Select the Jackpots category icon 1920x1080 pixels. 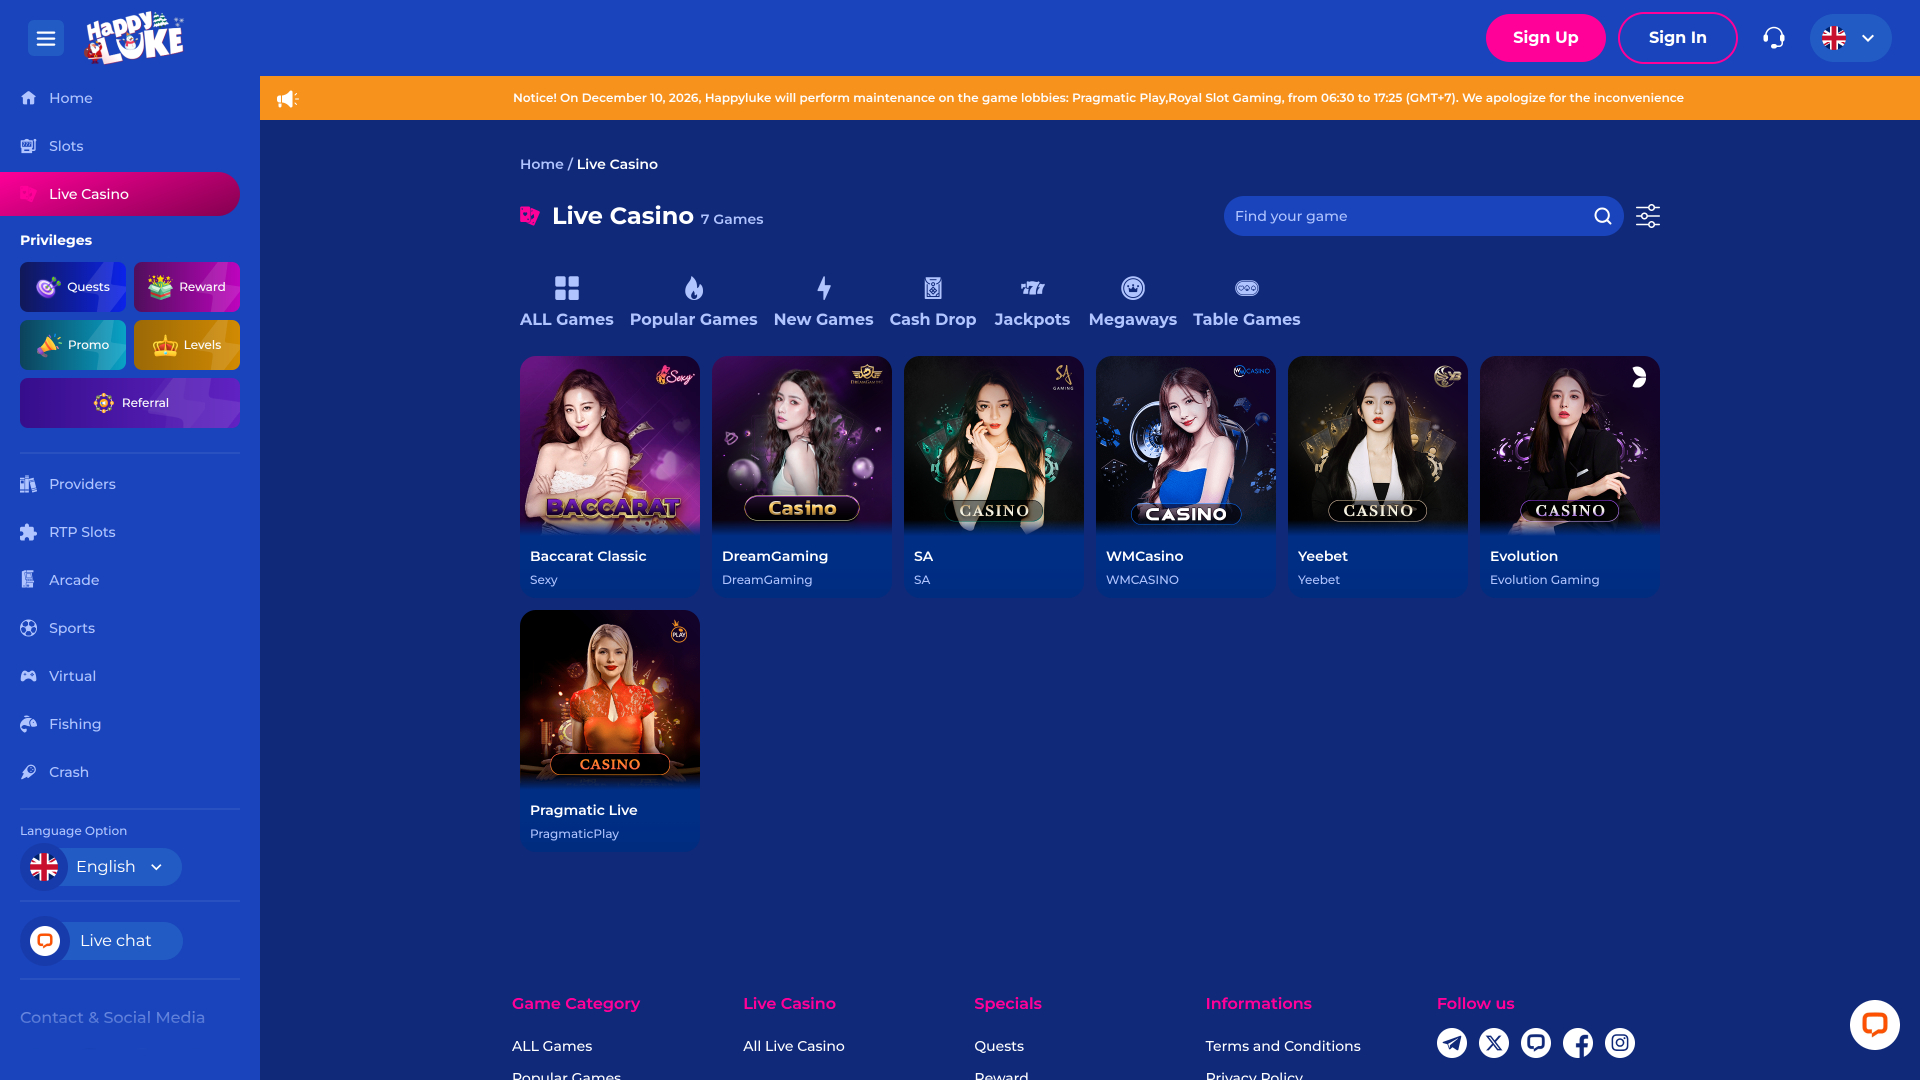1032,288
